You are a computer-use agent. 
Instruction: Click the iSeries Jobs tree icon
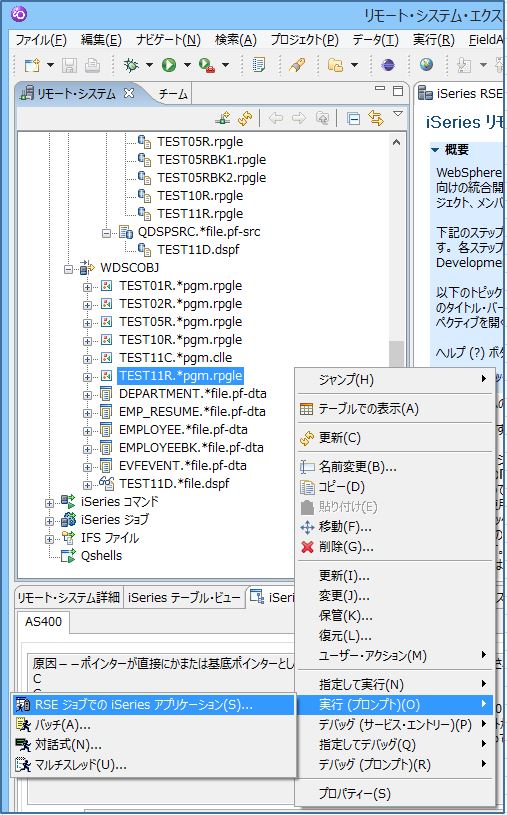point(68,519)
